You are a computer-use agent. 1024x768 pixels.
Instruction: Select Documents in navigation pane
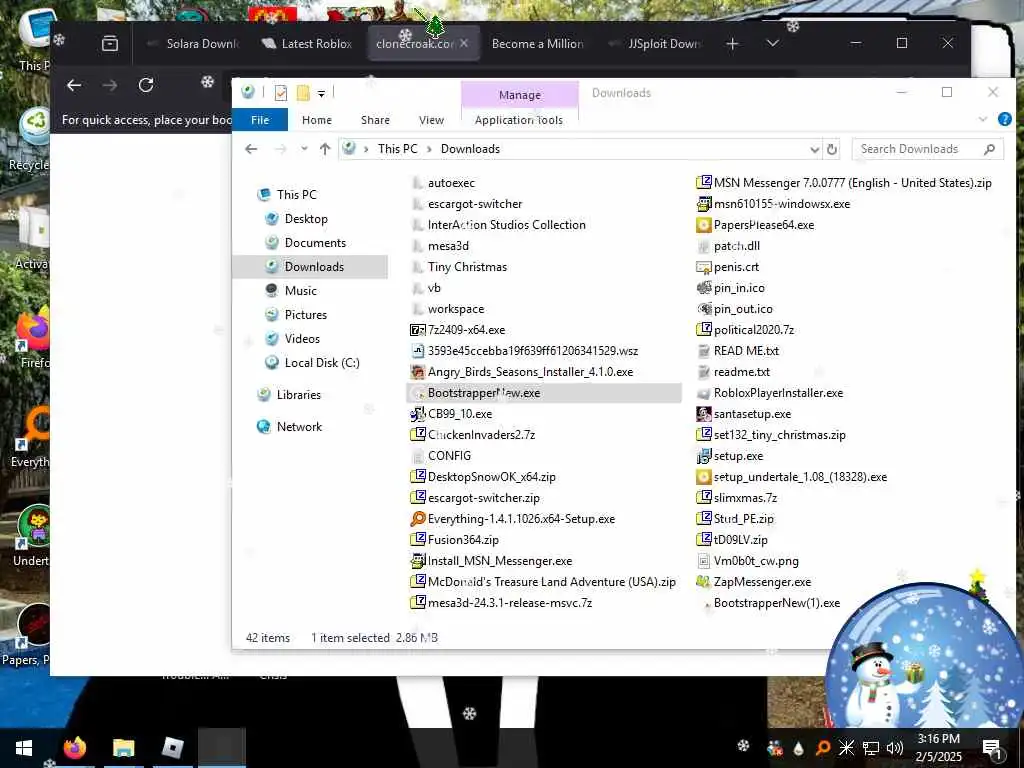point(315,243)
